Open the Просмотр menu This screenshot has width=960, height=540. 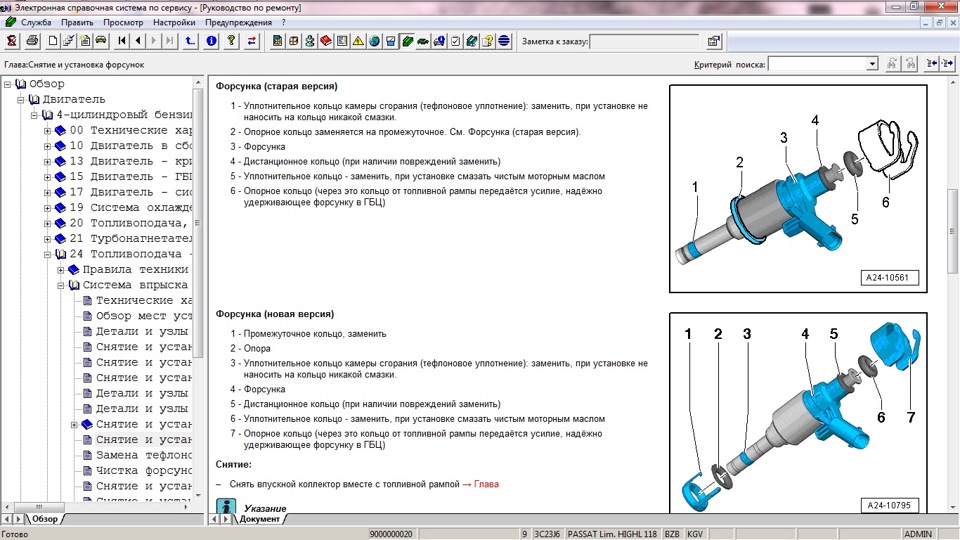(123, 22)
